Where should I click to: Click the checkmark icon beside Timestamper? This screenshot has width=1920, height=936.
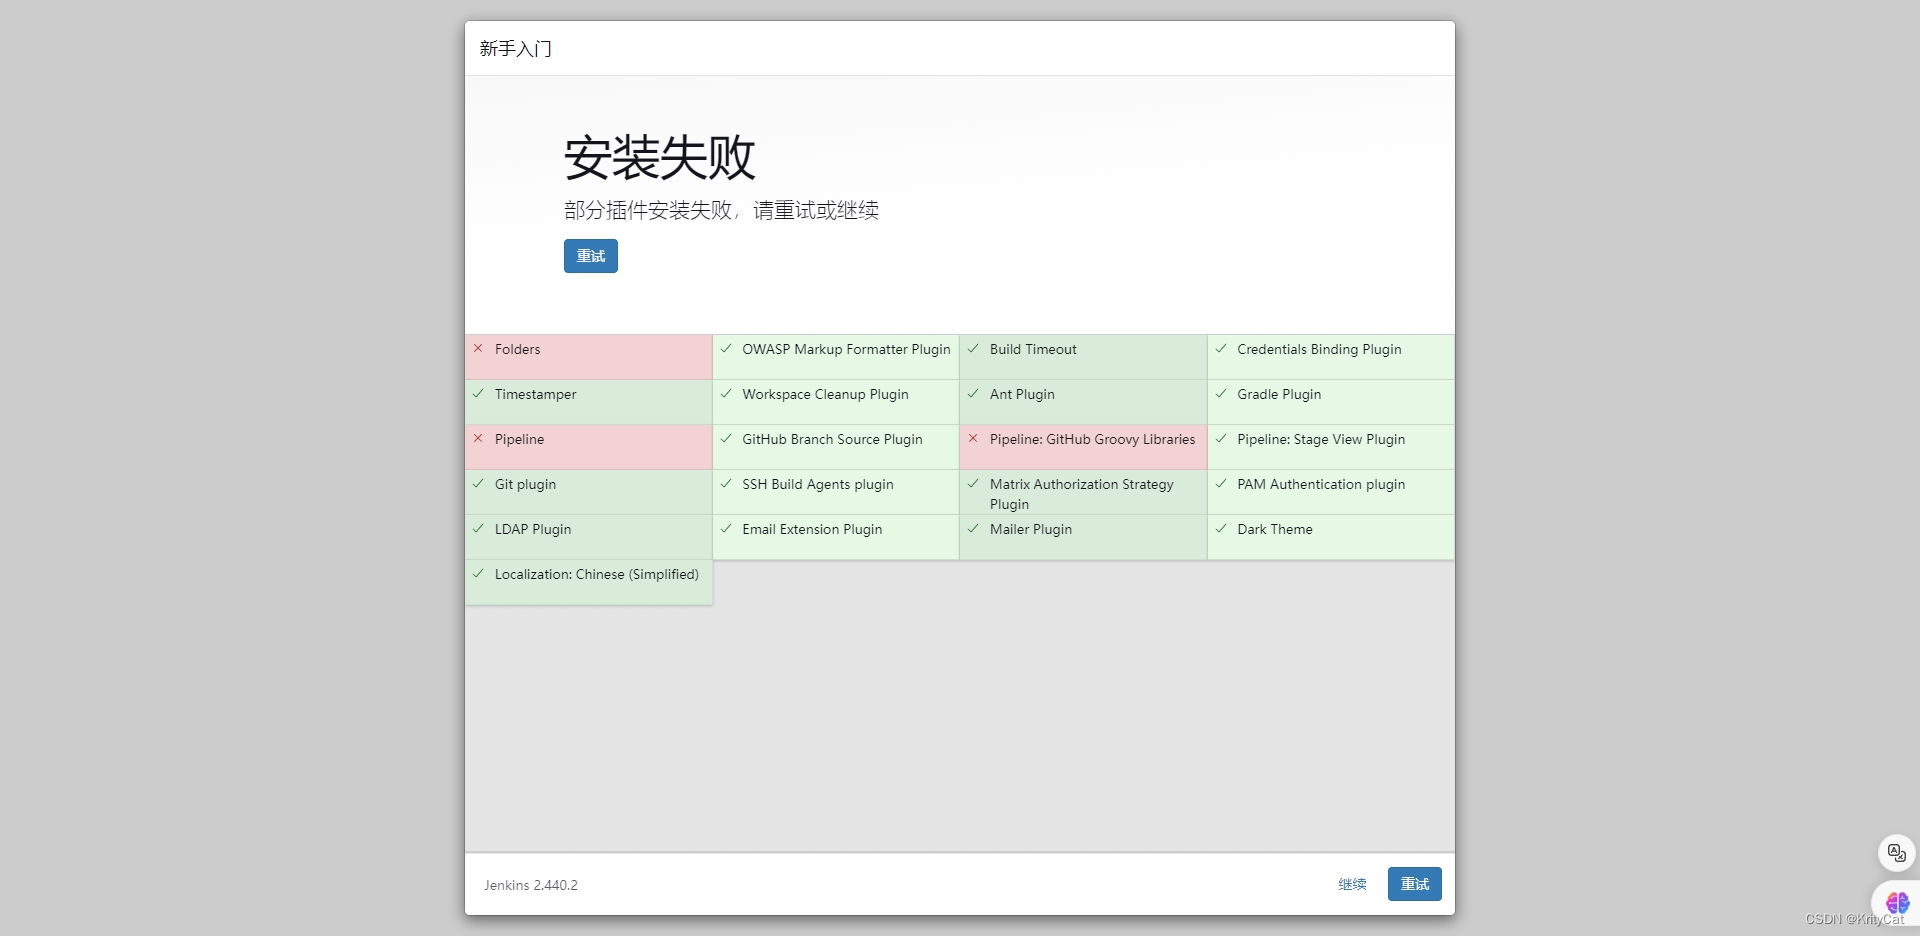[478, 393]
